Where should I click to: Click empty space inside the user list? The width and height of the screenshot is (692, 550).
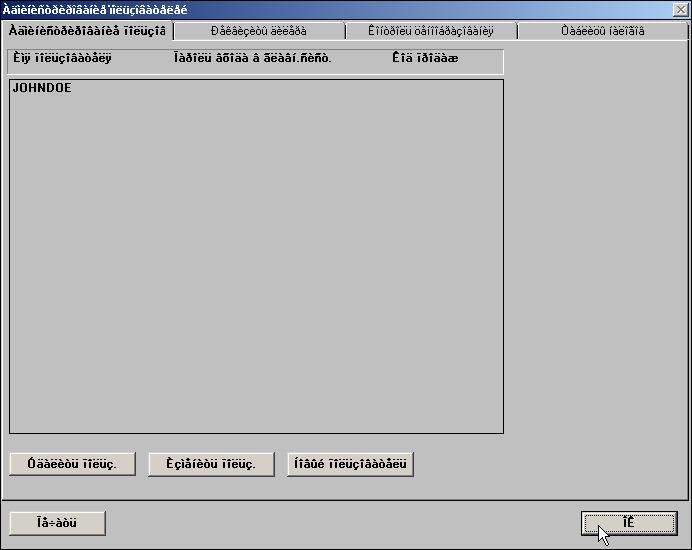pyautogui.click(x=255, y=280)
